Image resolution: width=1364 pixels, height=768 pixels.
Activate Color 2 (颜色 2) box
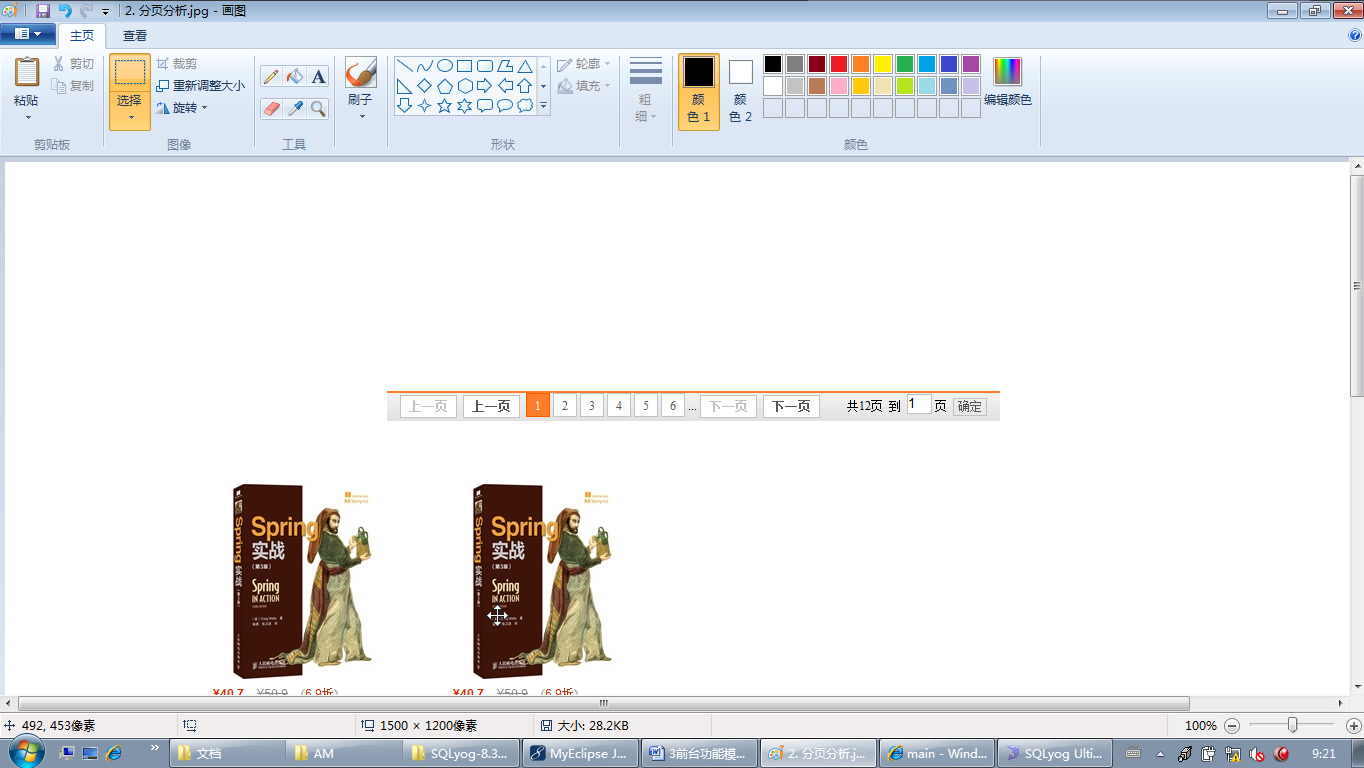coord(740,91)
